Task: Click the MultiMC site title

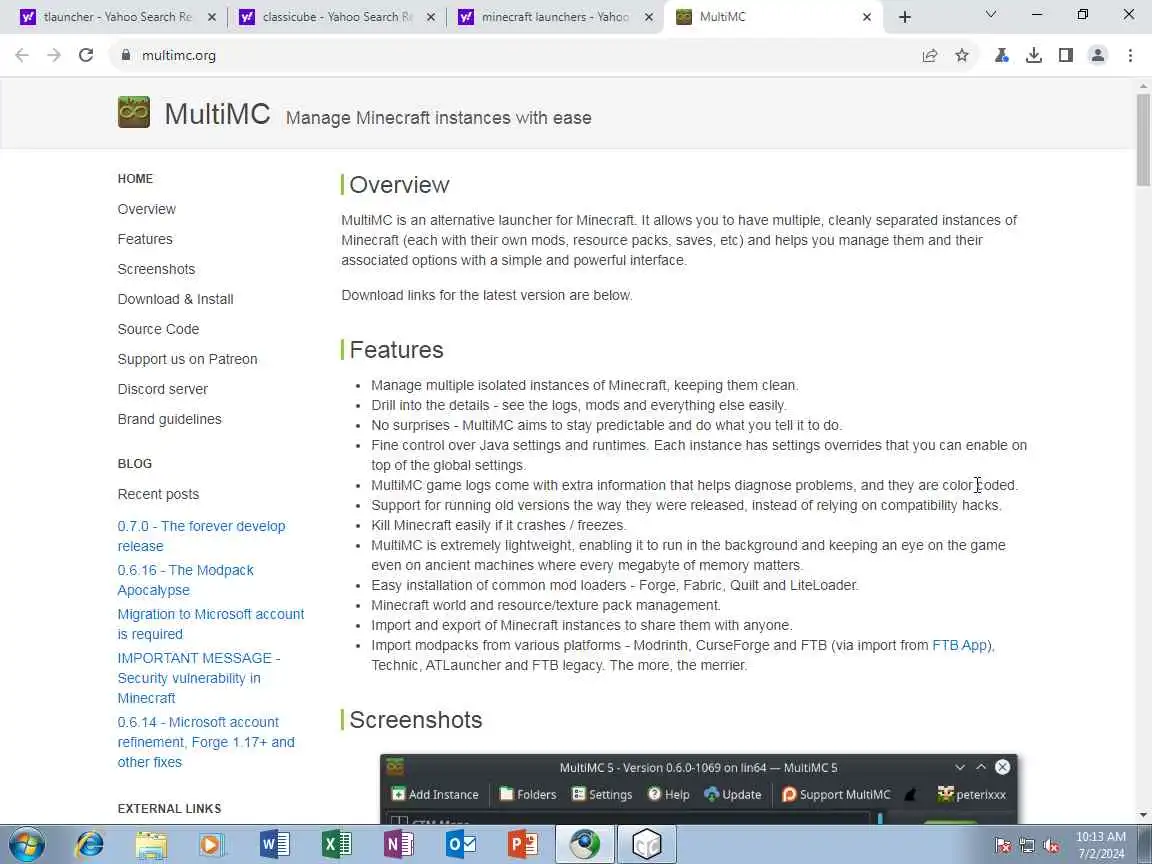Action: tap(217, 115)
